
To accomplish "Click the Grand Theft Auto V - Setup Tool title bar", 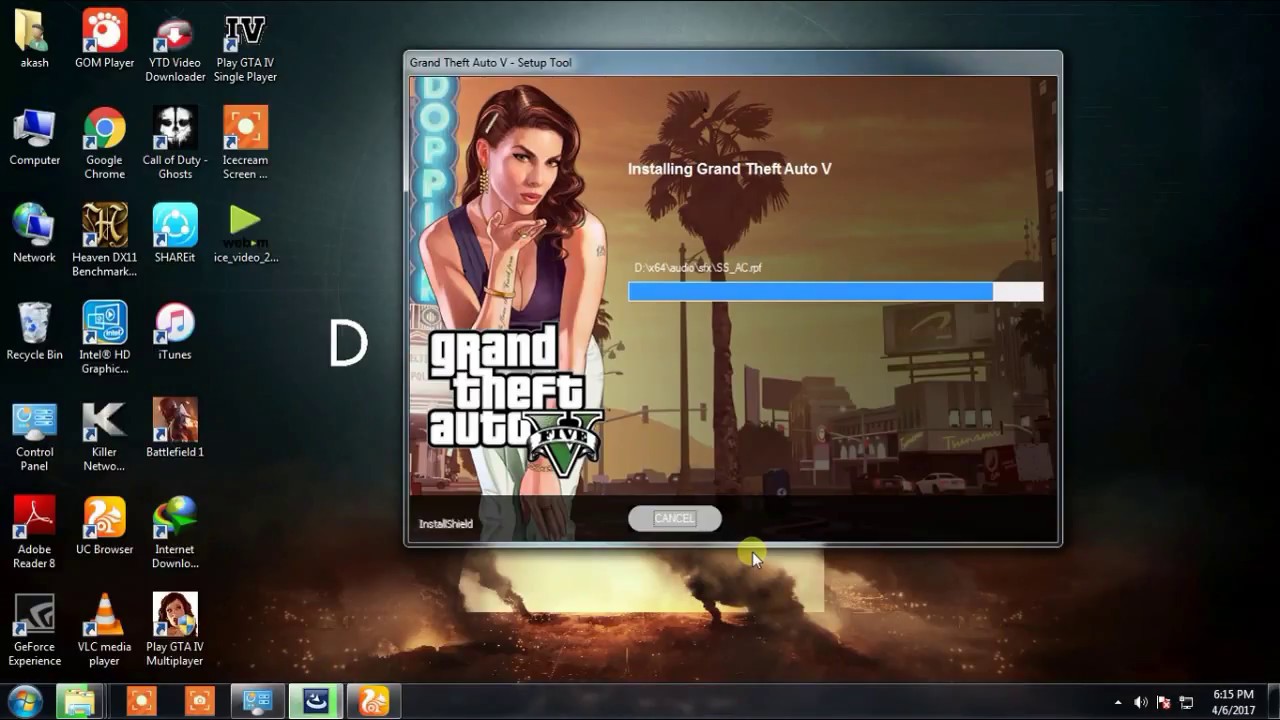I will (732, 62).
